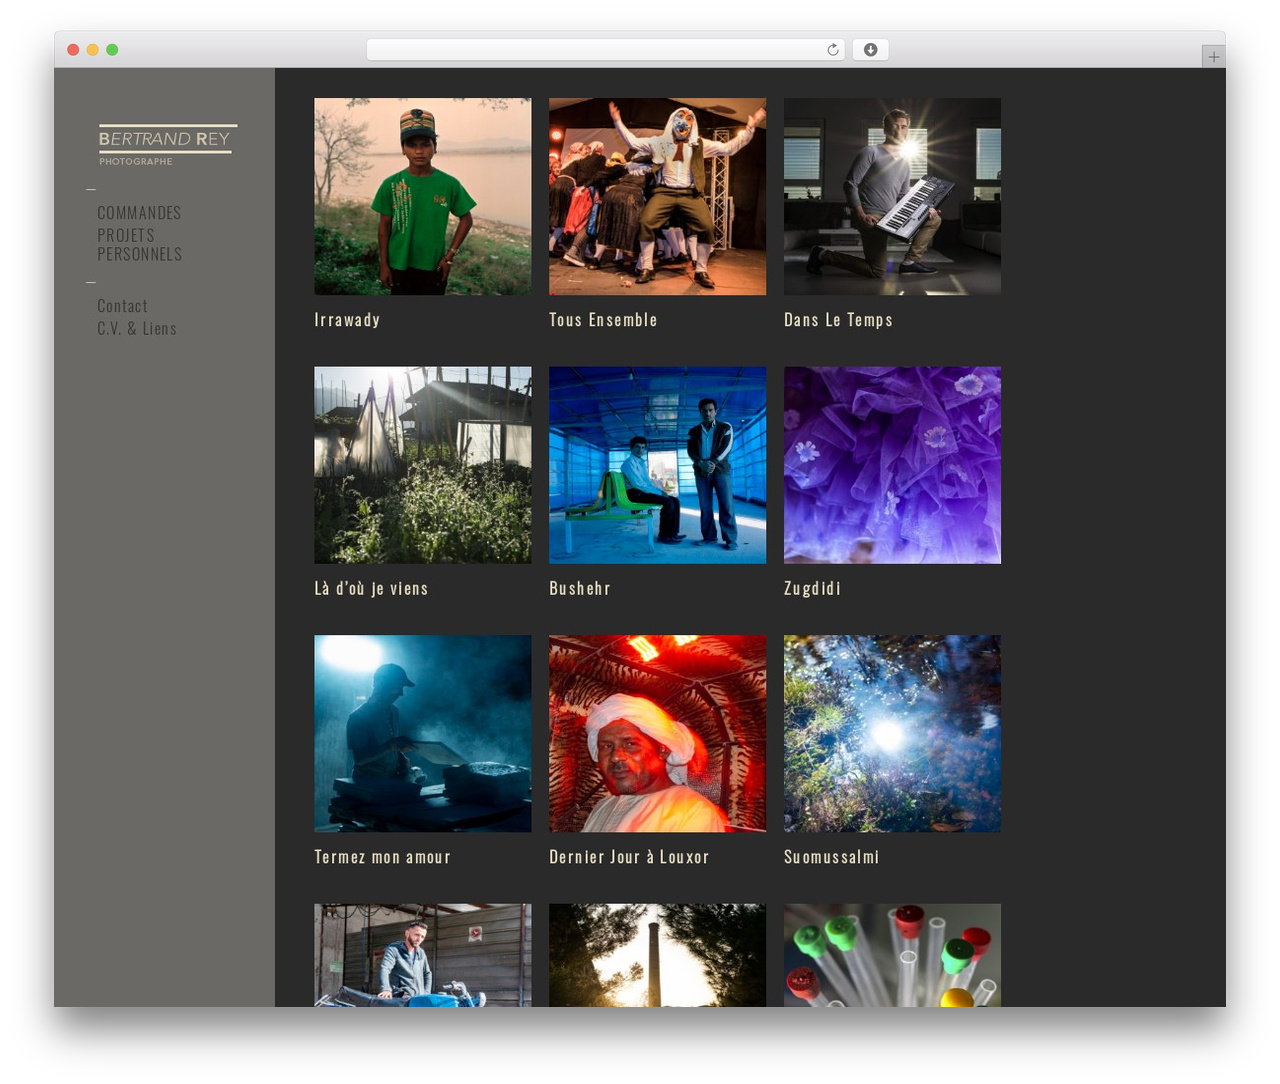Click the Là d'où je viens title
Viewport: 1280px width, 1084px height.
click(371, 589)
